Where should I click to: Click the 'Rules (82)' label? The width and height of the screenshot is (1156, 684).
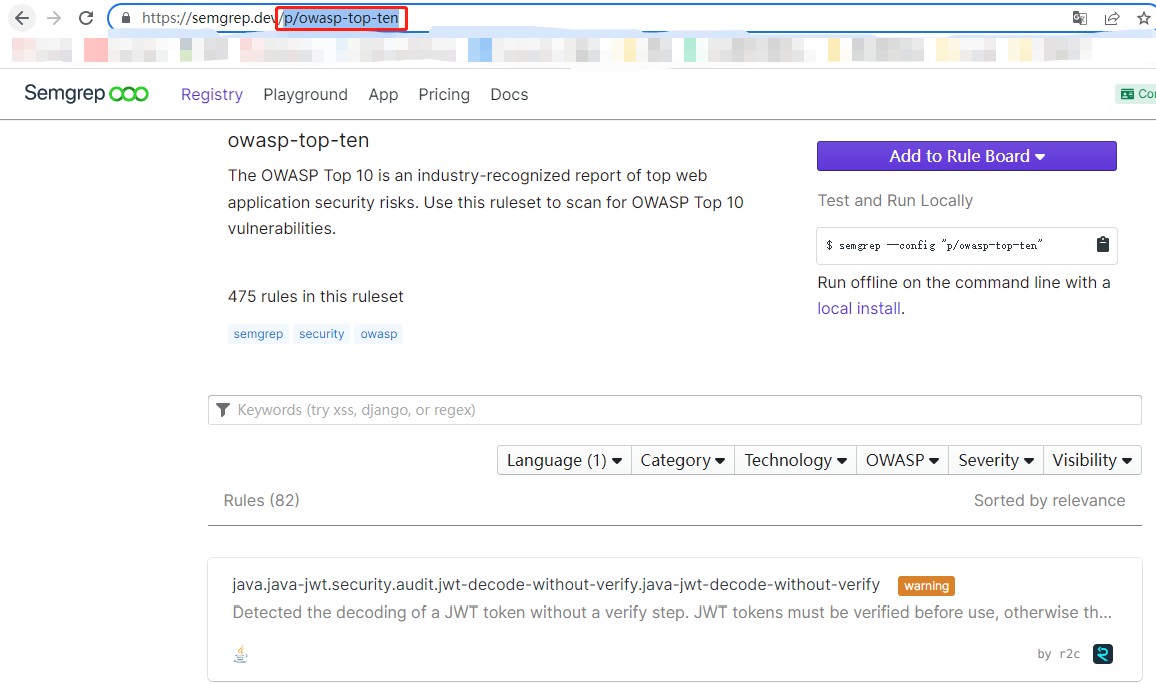coord(262,500)
